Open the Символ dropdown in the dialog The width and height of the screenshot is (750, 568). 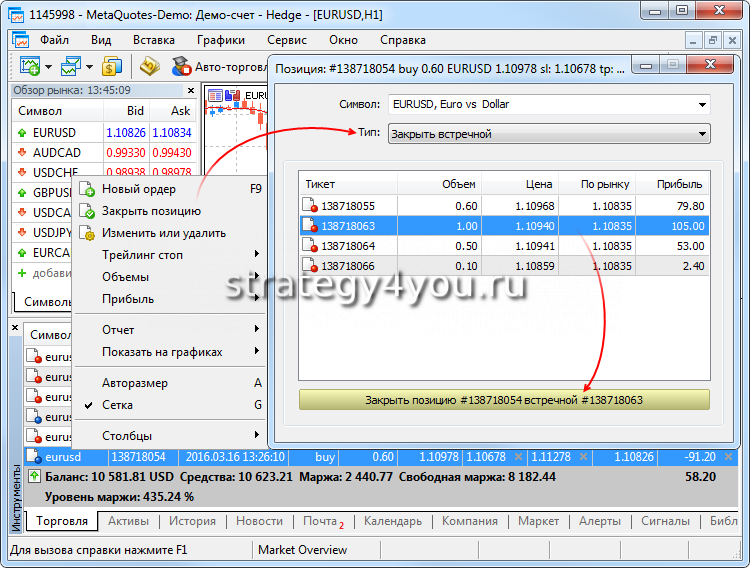[703, 104]
